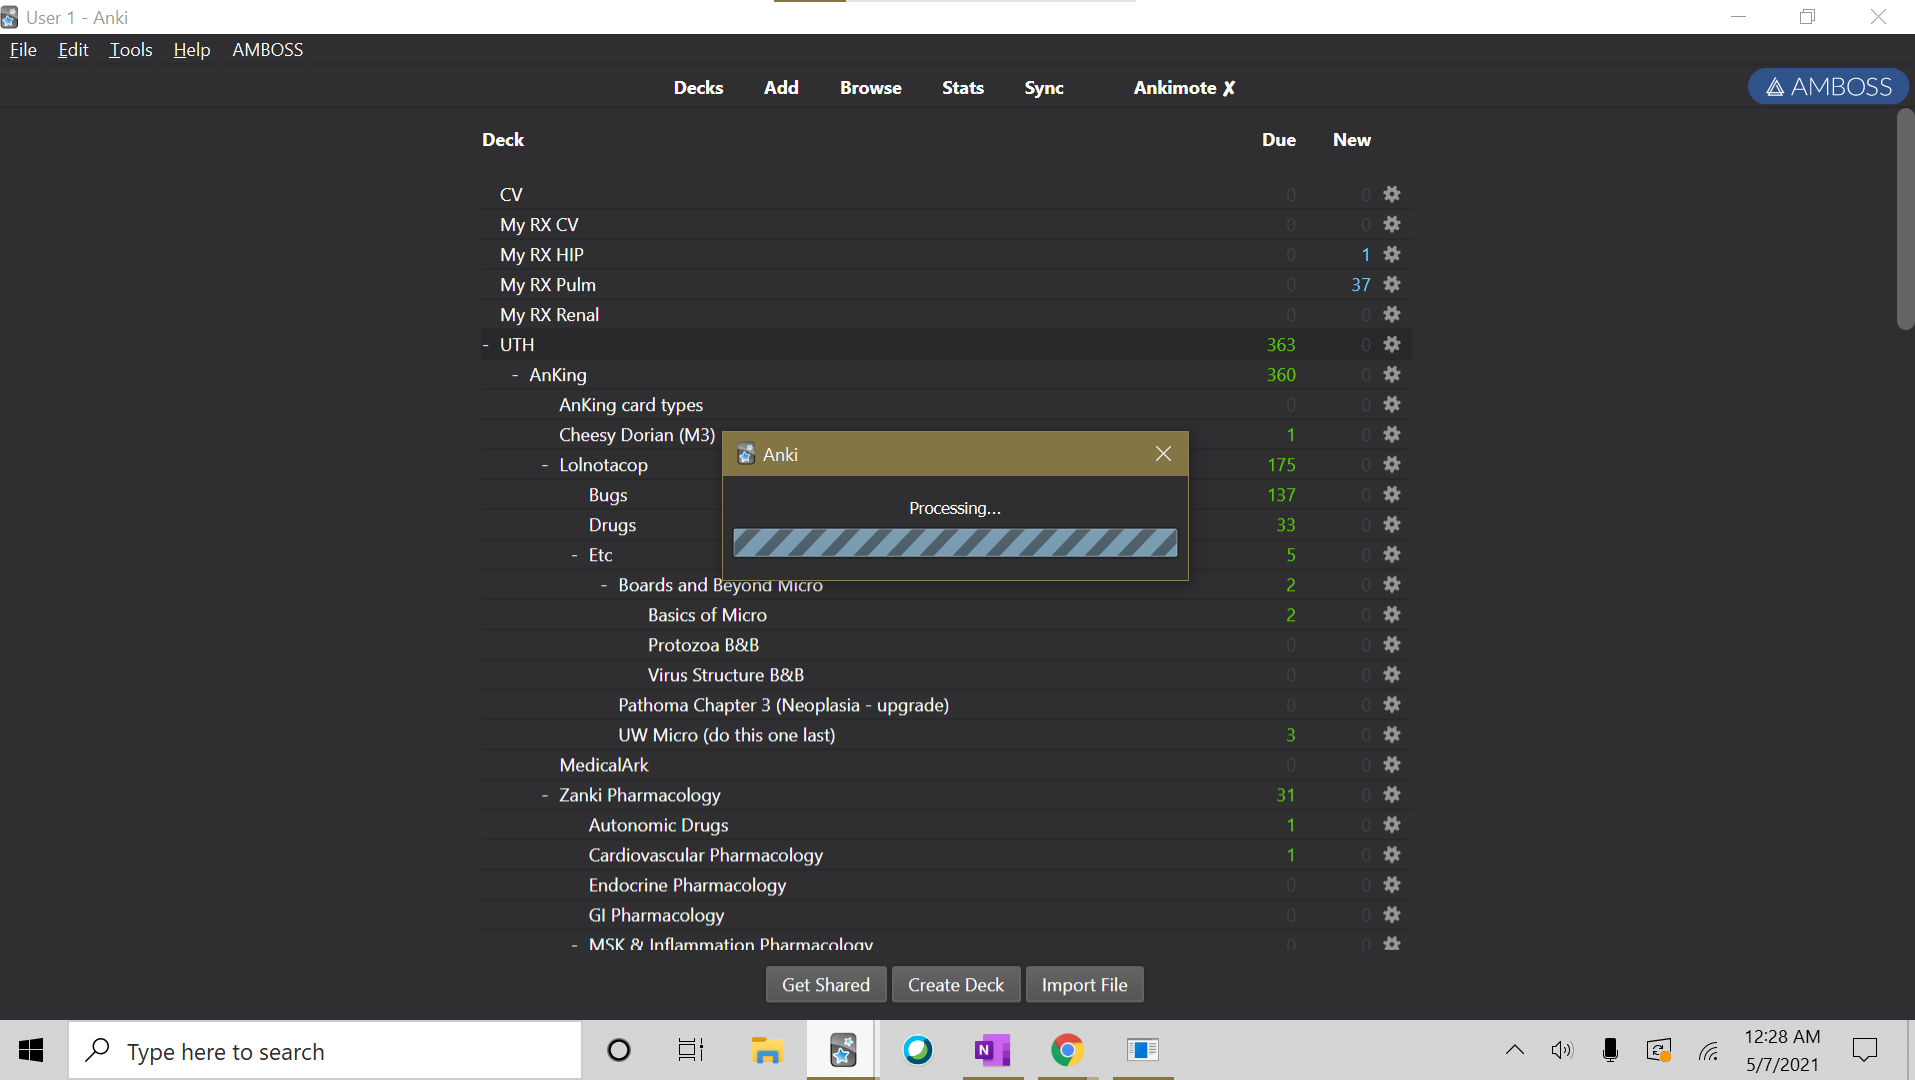The image size is (1915, 1080).
Task: Click the AMBOSS logo button
Action: pos(1828,87)
